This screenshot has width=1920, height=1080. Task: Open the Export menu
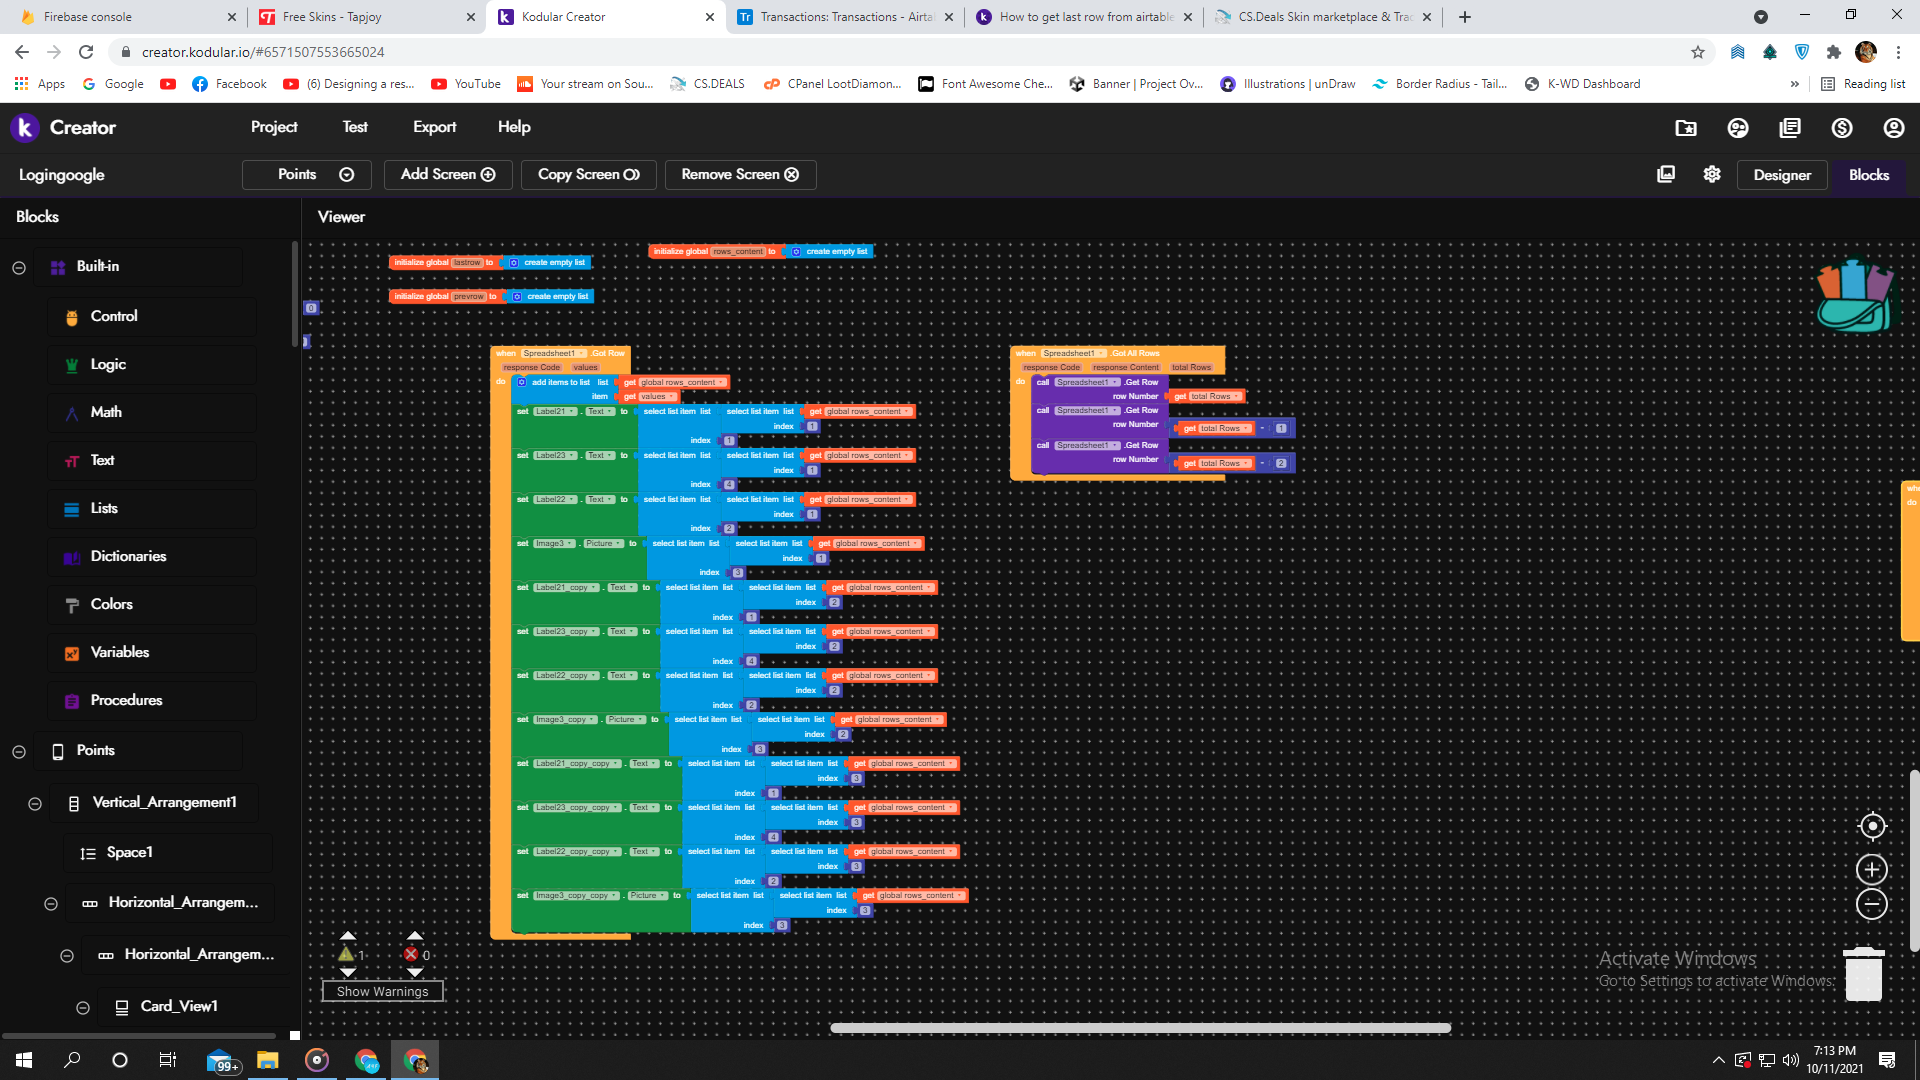click(434, 127)
